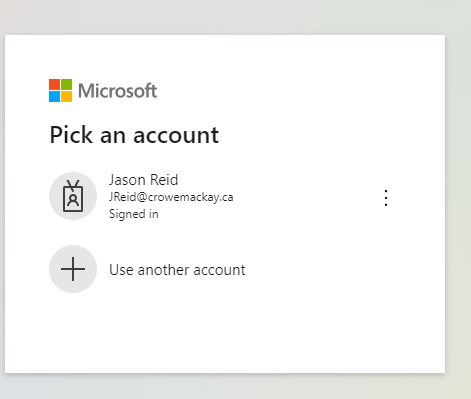Click the "Pick an account" heading
This screenshot has height=399, width=471.
[x=134, y=135]
